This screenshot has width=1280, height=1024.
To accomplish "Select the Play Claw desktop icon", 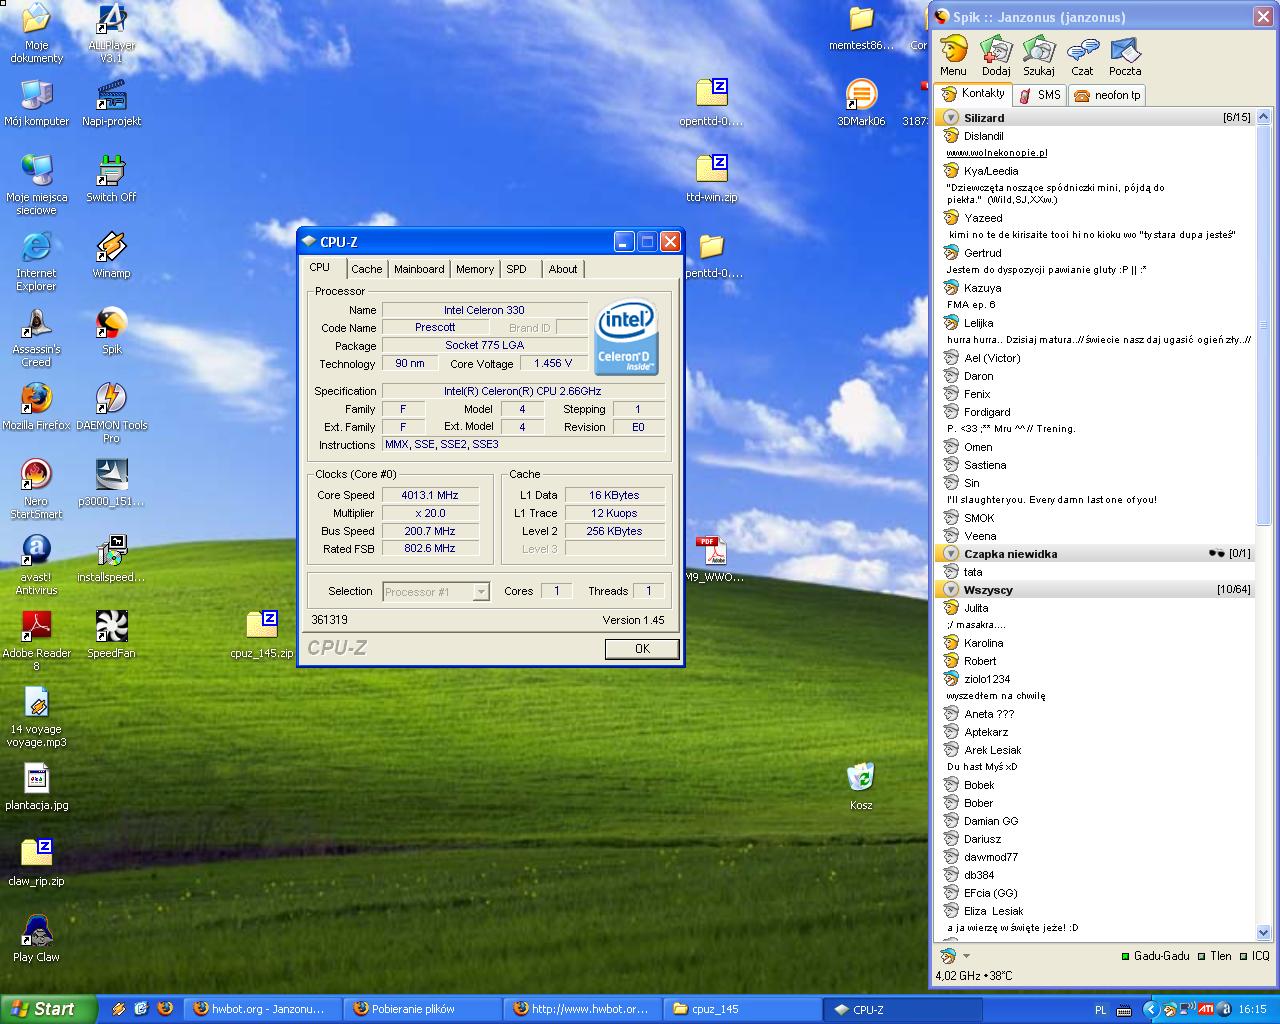I will click(37, 939).
